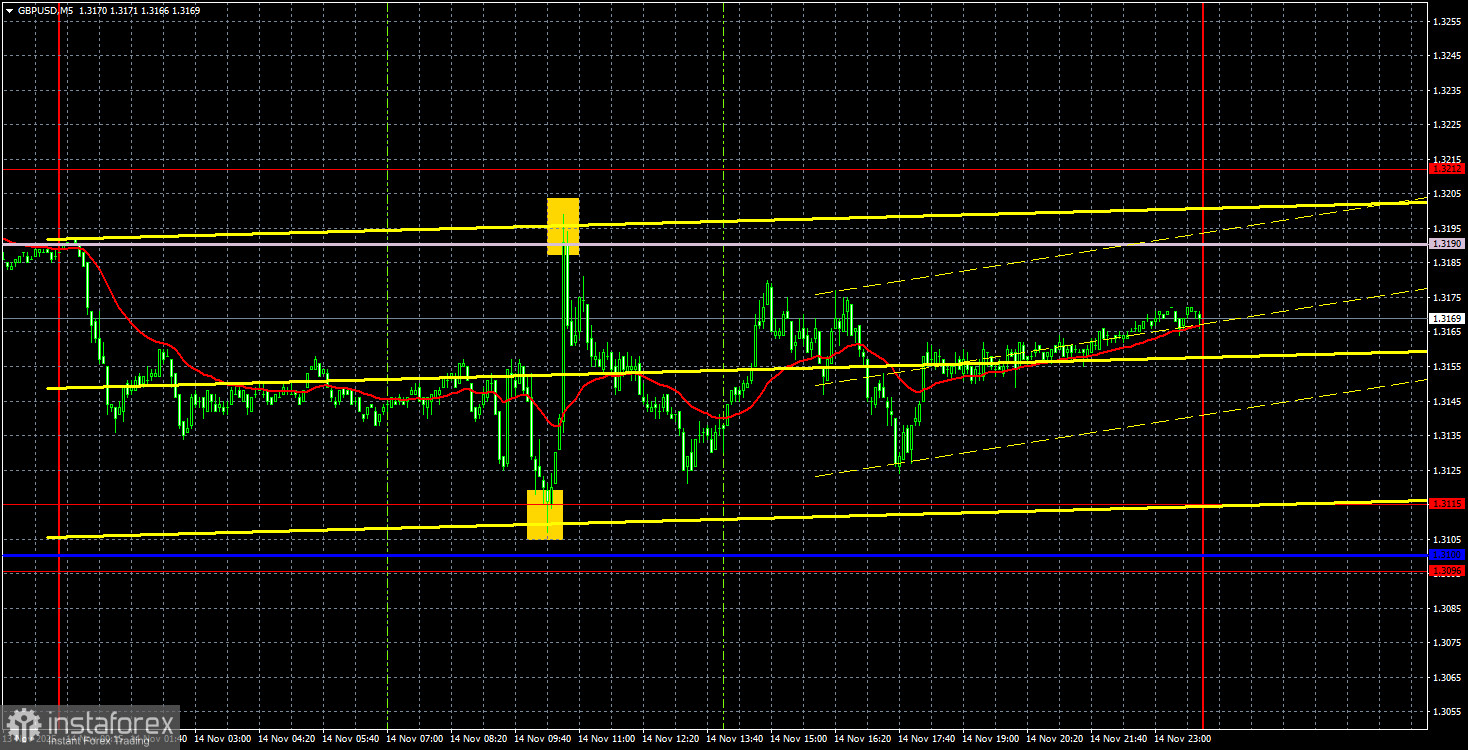Image resolution: width=1468 pixels, height=750 pixels.
Task: Open the GBPUSD chart symbol dropdown arrow
Action: click(9, 11)
